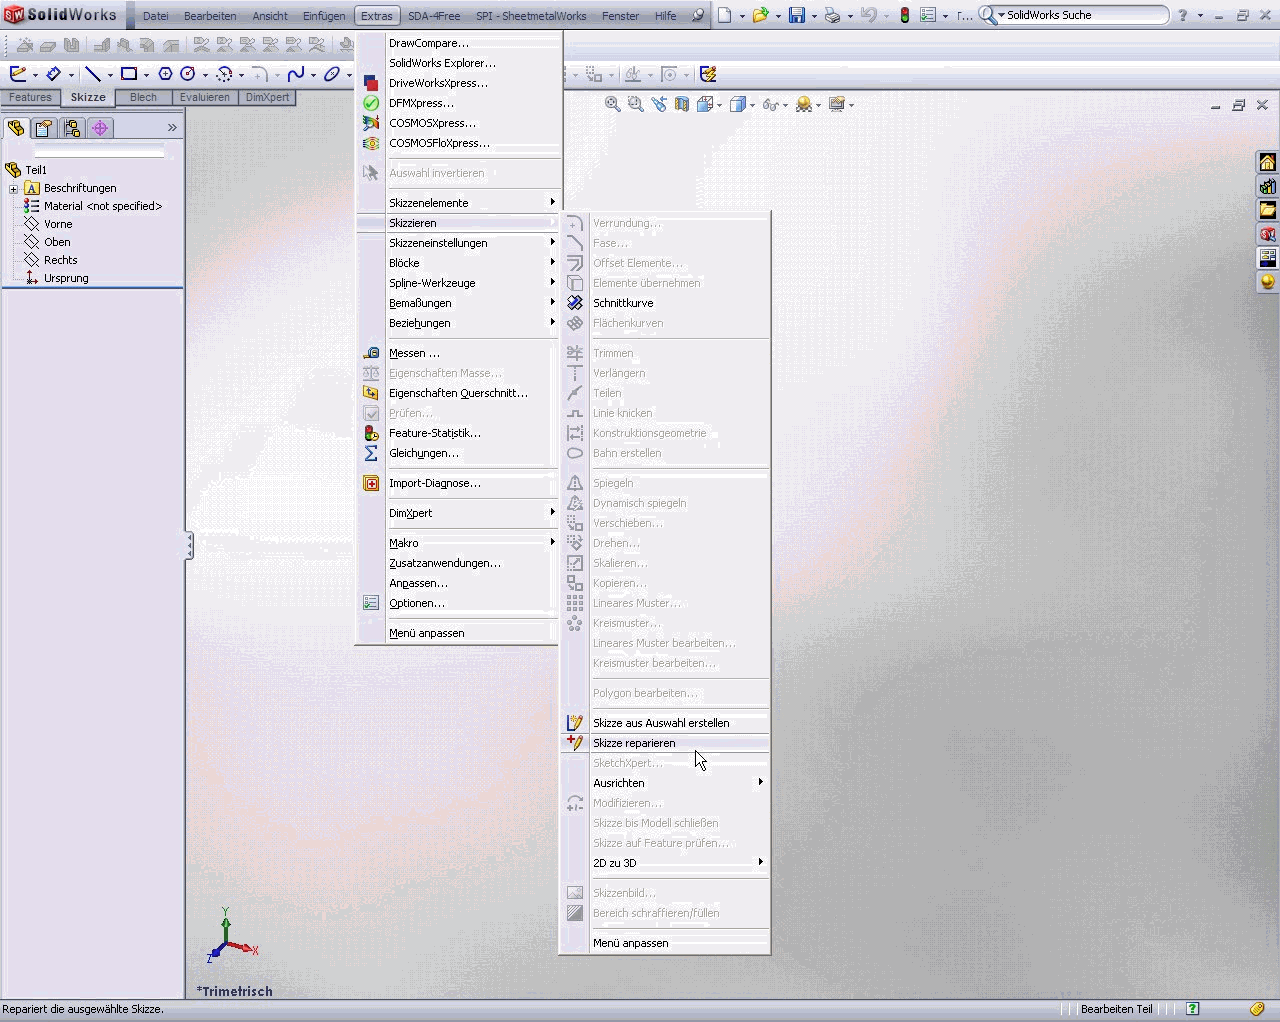Open the Design Library task pane icon
The width and height of the screenshot is (1280, 1022).
1267,186
